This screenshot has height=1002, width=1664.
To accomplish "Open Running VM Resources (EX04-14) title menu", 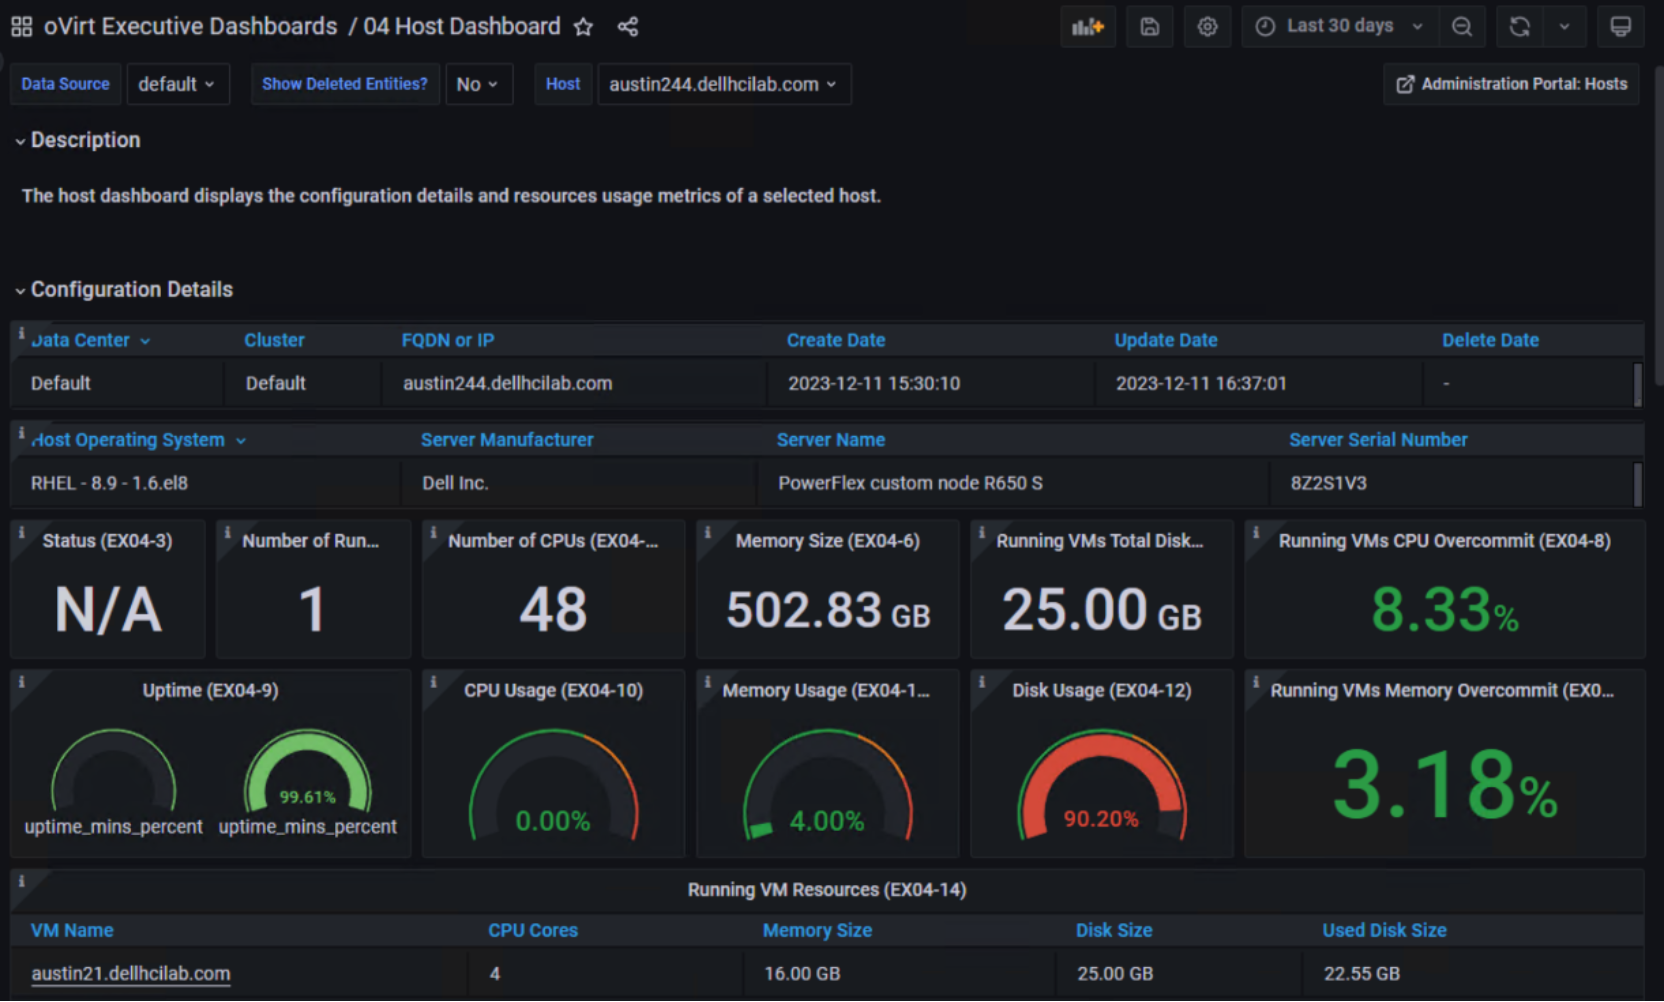I will 827,890.
